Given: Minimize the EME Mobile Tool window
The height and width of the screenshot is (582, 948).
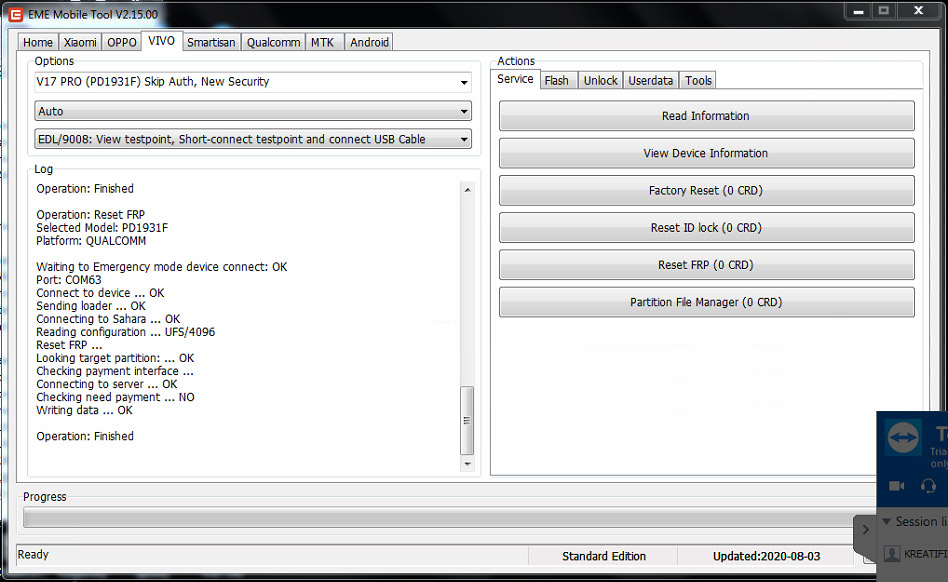Looking at the screenshot, I should [x=859, y=11].
